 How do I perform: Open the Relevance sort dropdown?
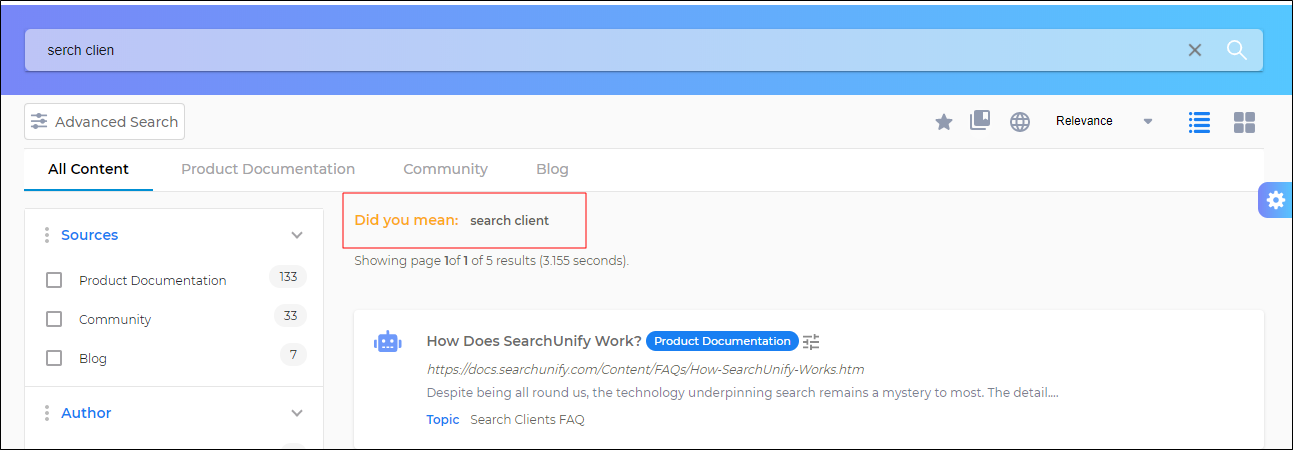1104,121
